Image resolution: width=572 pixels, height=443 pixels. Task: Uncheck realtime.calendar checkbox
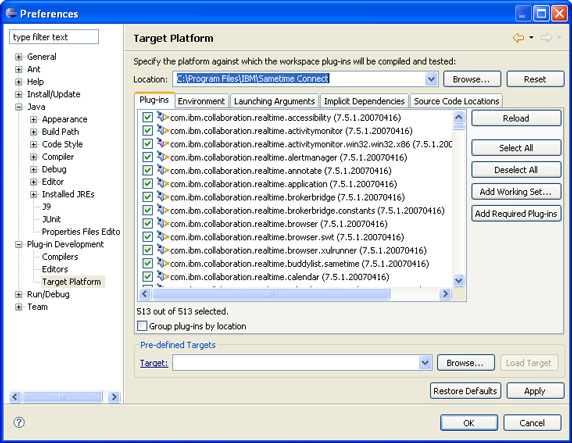tap(147, 277)
